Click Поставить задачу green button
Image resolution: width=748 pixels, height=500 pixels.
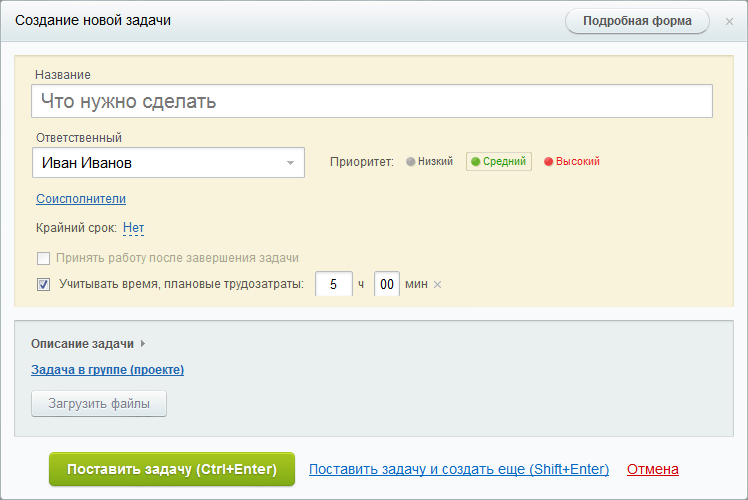click(x=172, y=469)
